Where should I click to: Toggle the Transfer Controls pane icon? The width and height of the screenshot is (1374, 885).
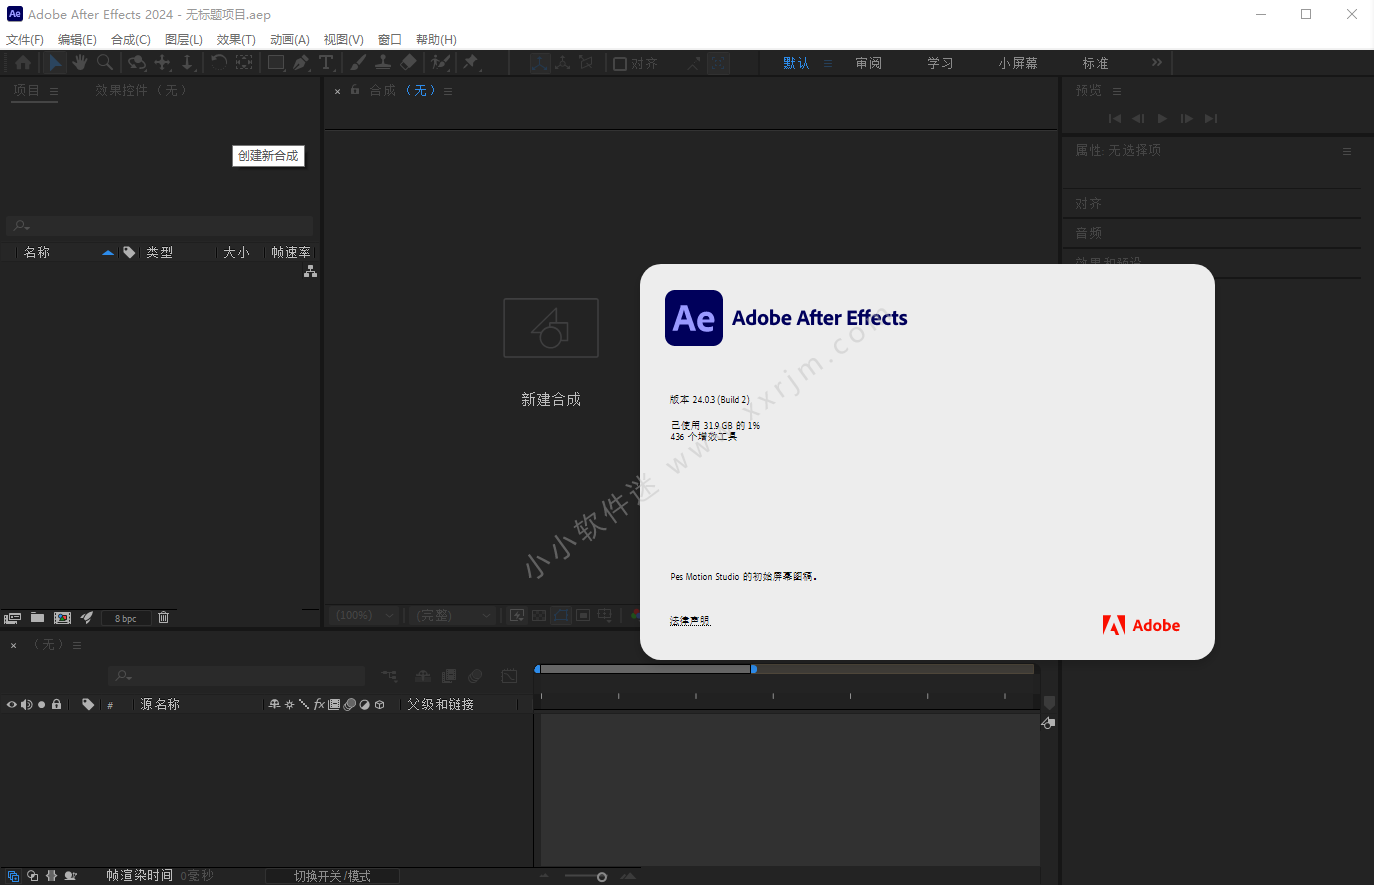tap(33, 876)
